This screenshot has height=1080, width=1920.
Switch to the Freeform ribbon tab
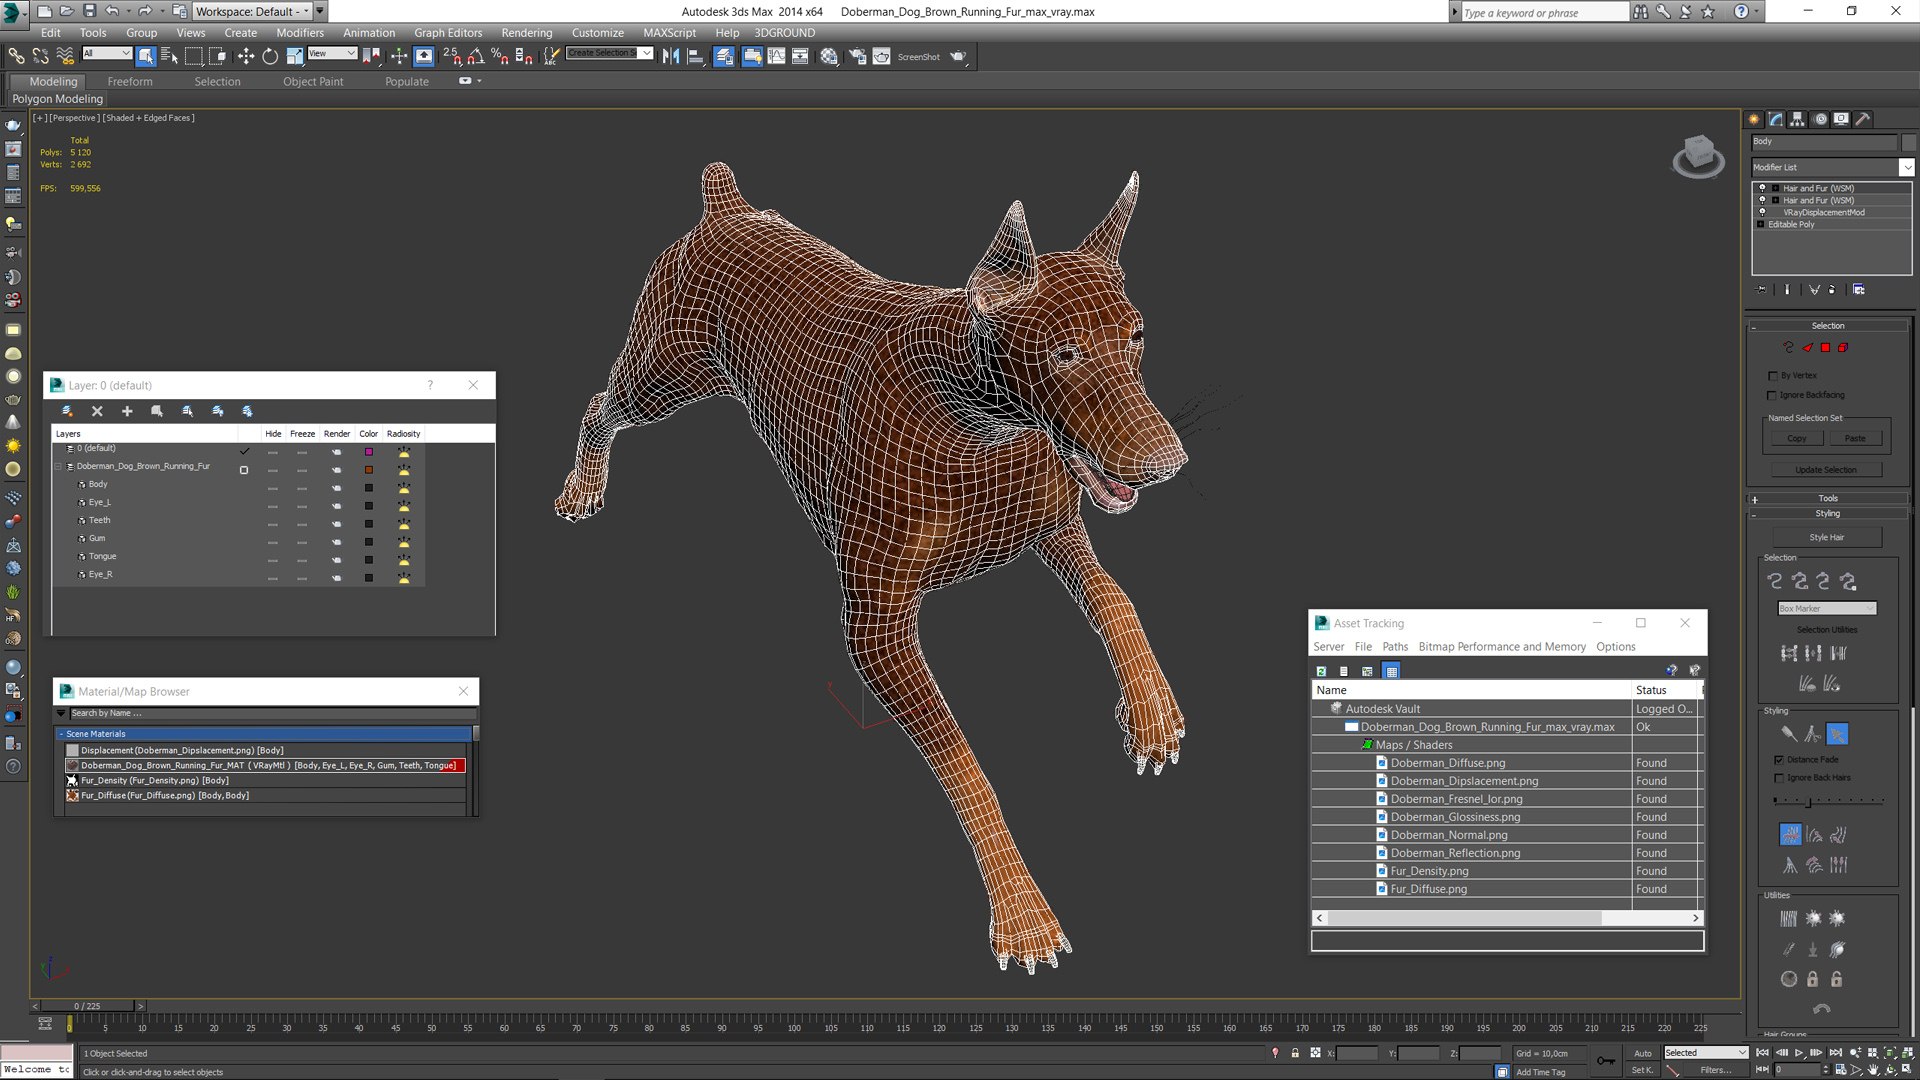[130, 82]
